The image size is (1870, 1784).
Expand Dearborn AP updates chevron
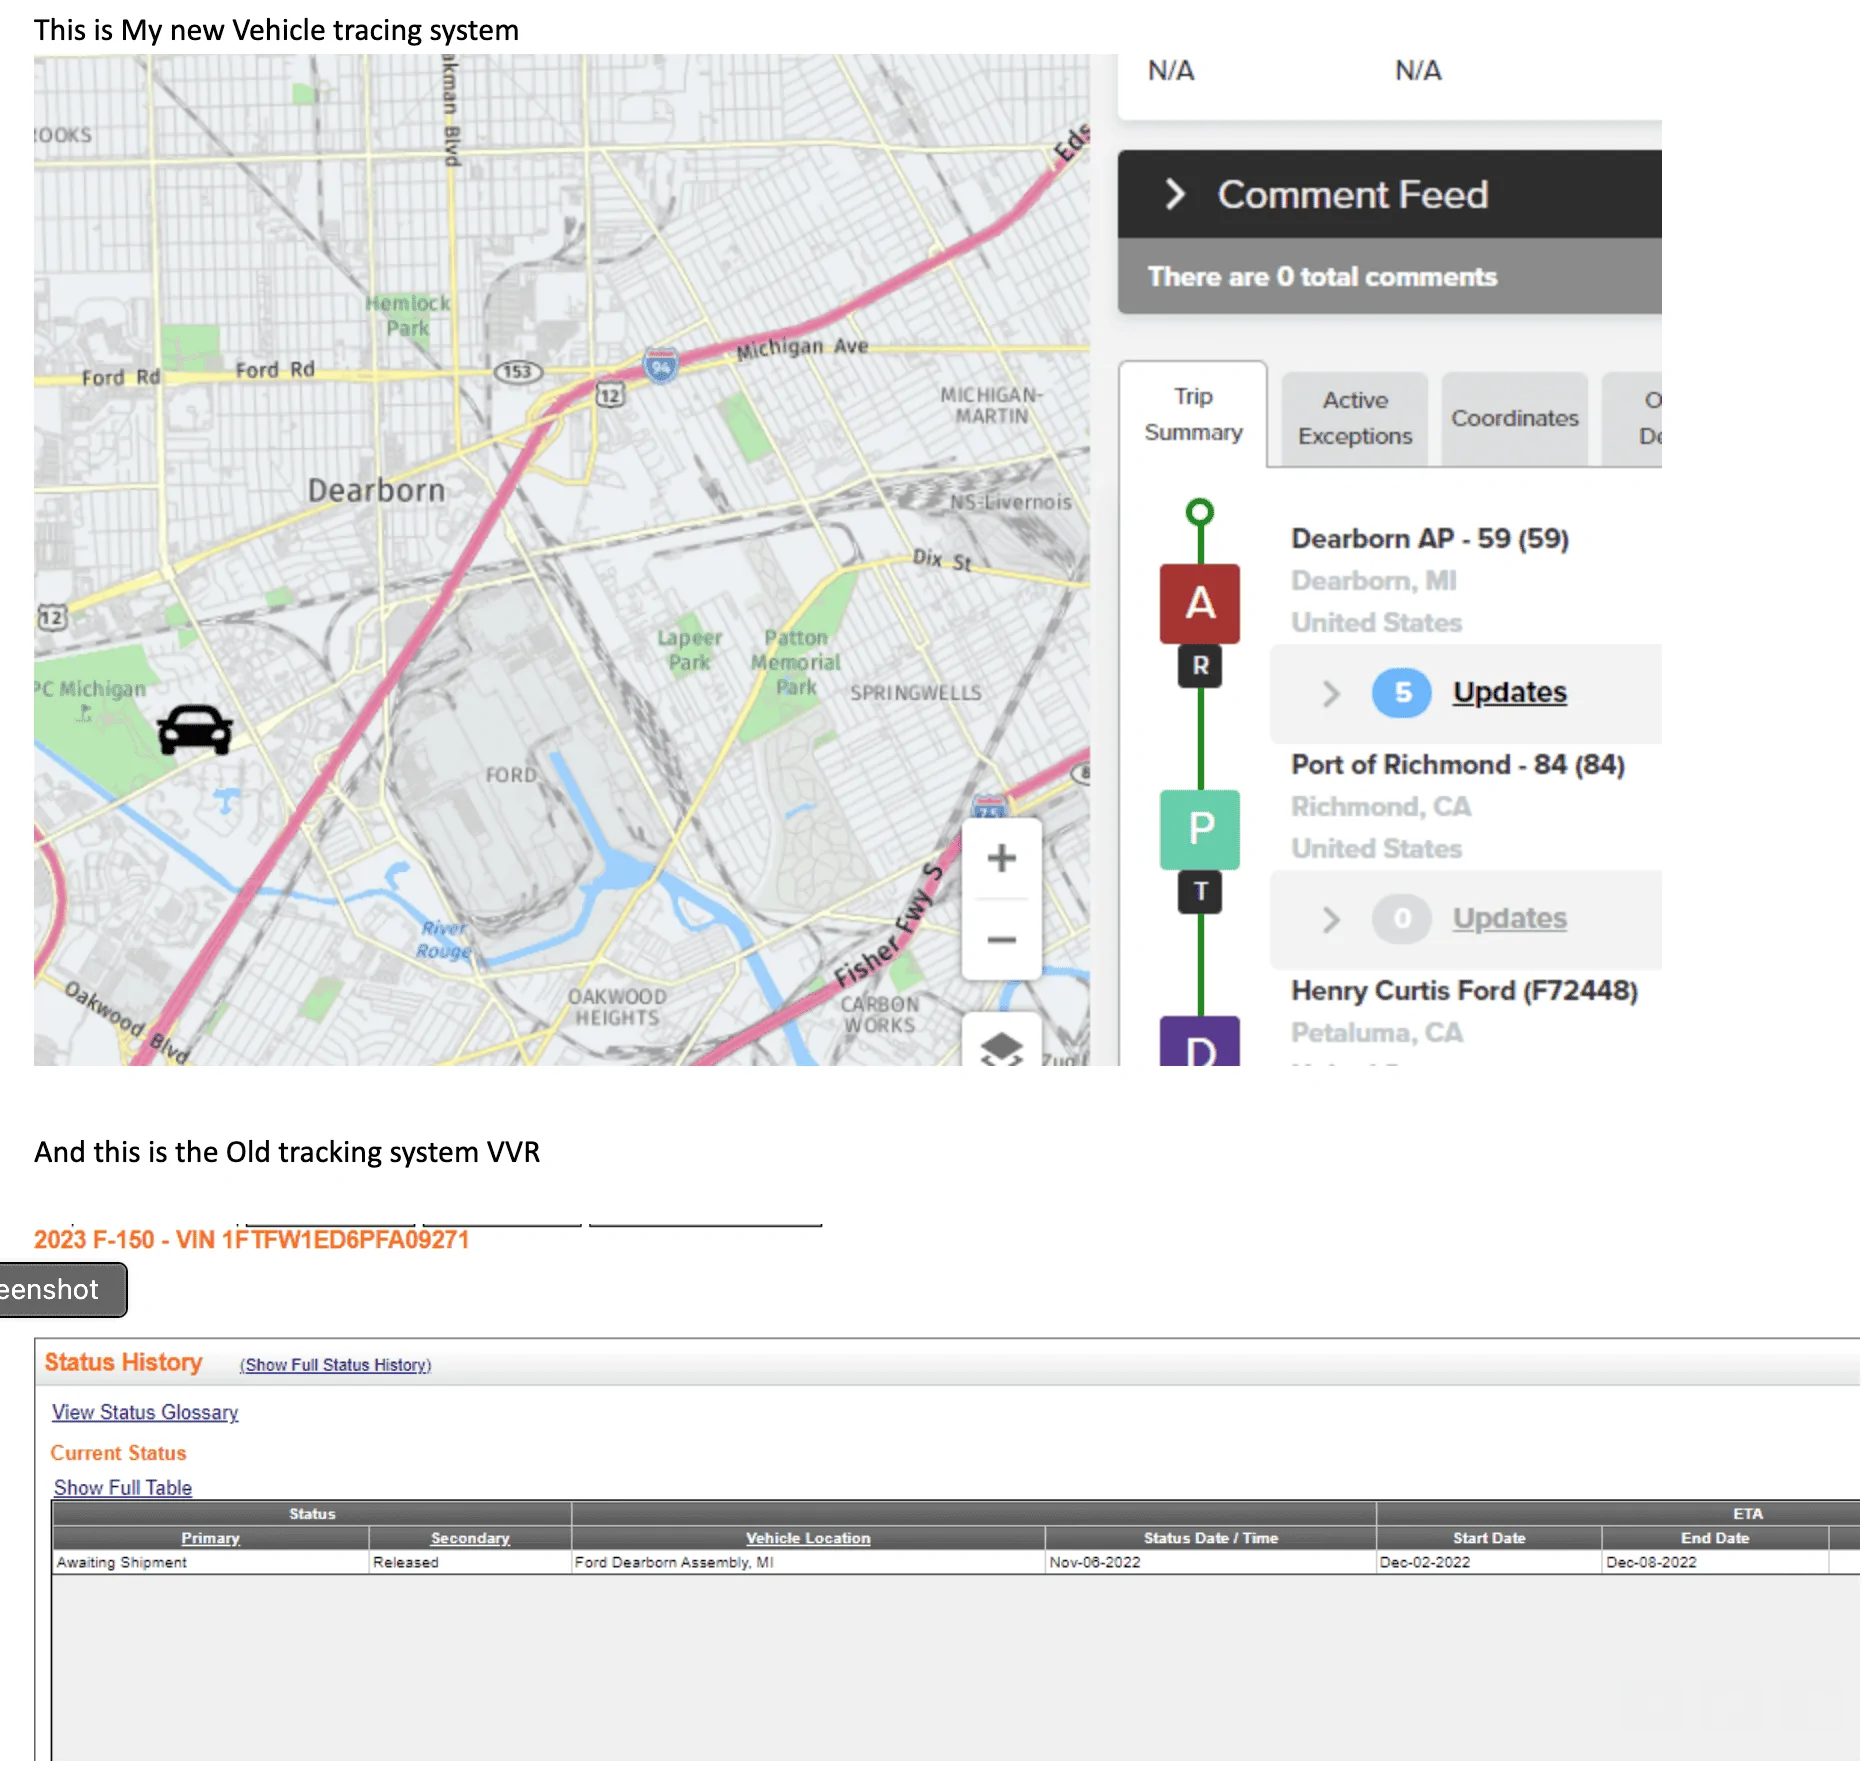point(1330,693)
